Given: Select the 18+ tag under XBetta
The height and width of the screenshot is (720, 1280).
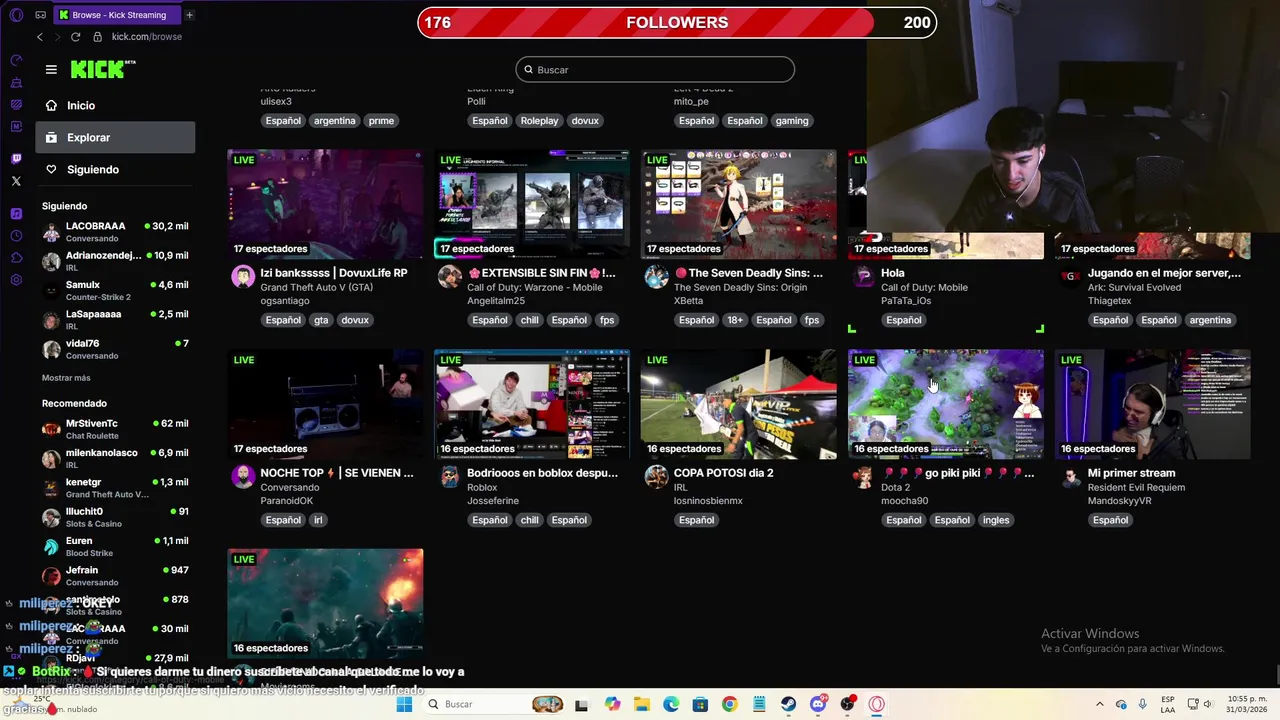Looking at the screenshot, I should coord(735,320).
